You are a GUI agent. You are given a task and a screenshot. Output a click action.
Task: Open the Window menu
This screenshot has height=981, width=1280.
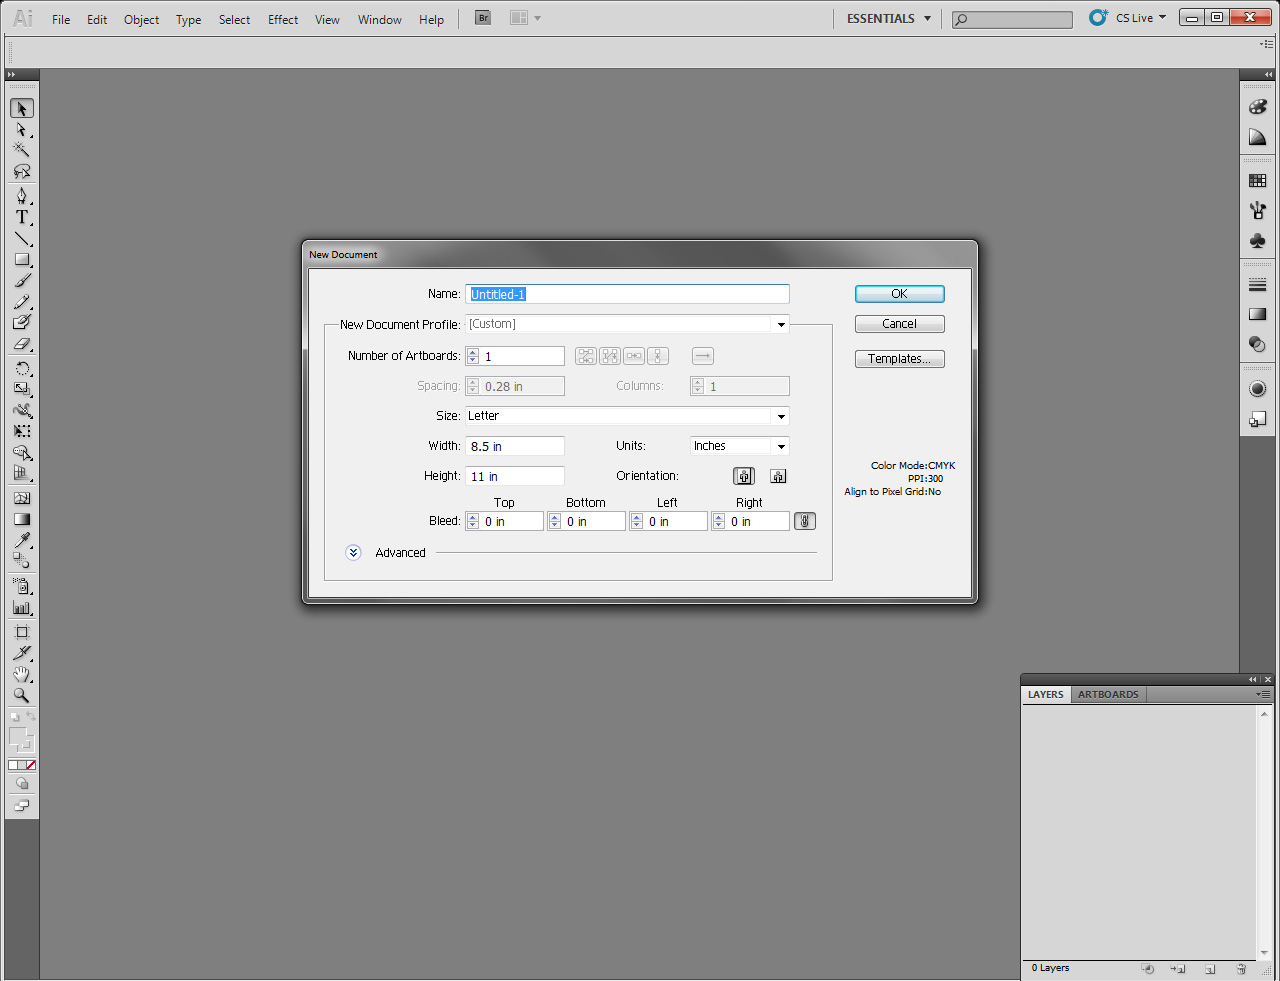380,19
